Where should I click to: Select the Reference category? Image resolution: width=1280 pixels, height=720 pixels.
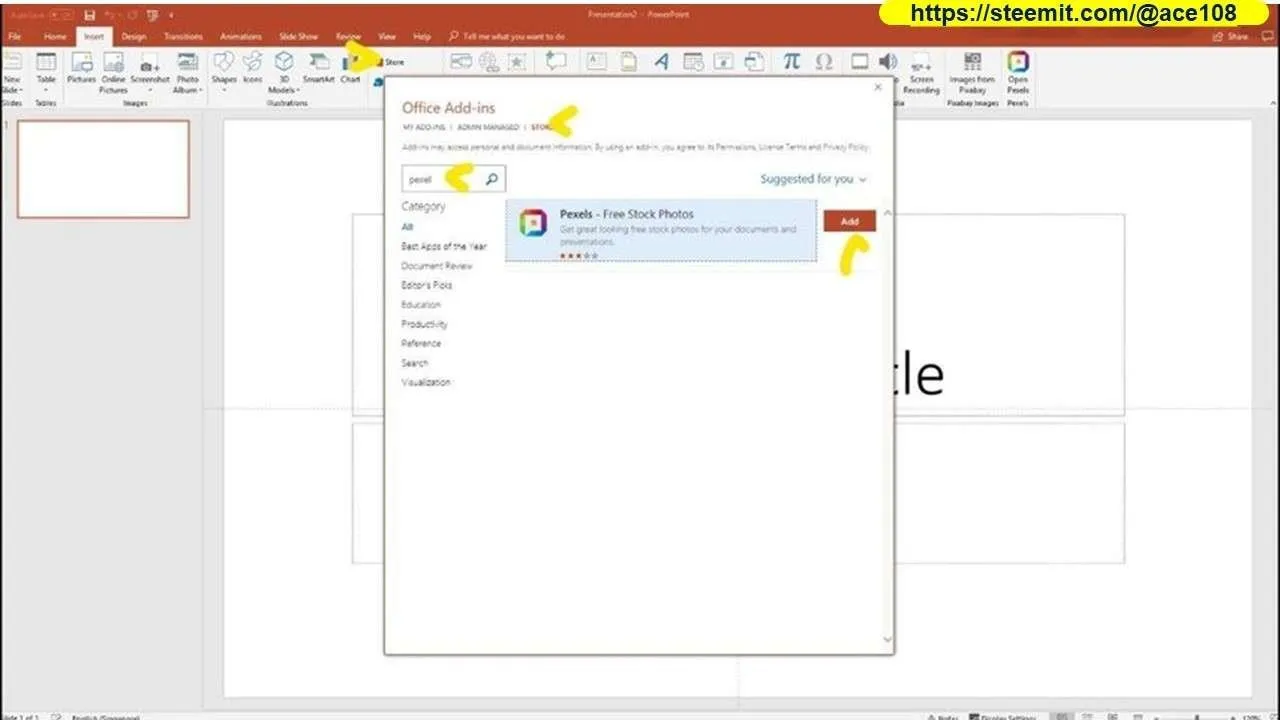click(x=421, y=343)
